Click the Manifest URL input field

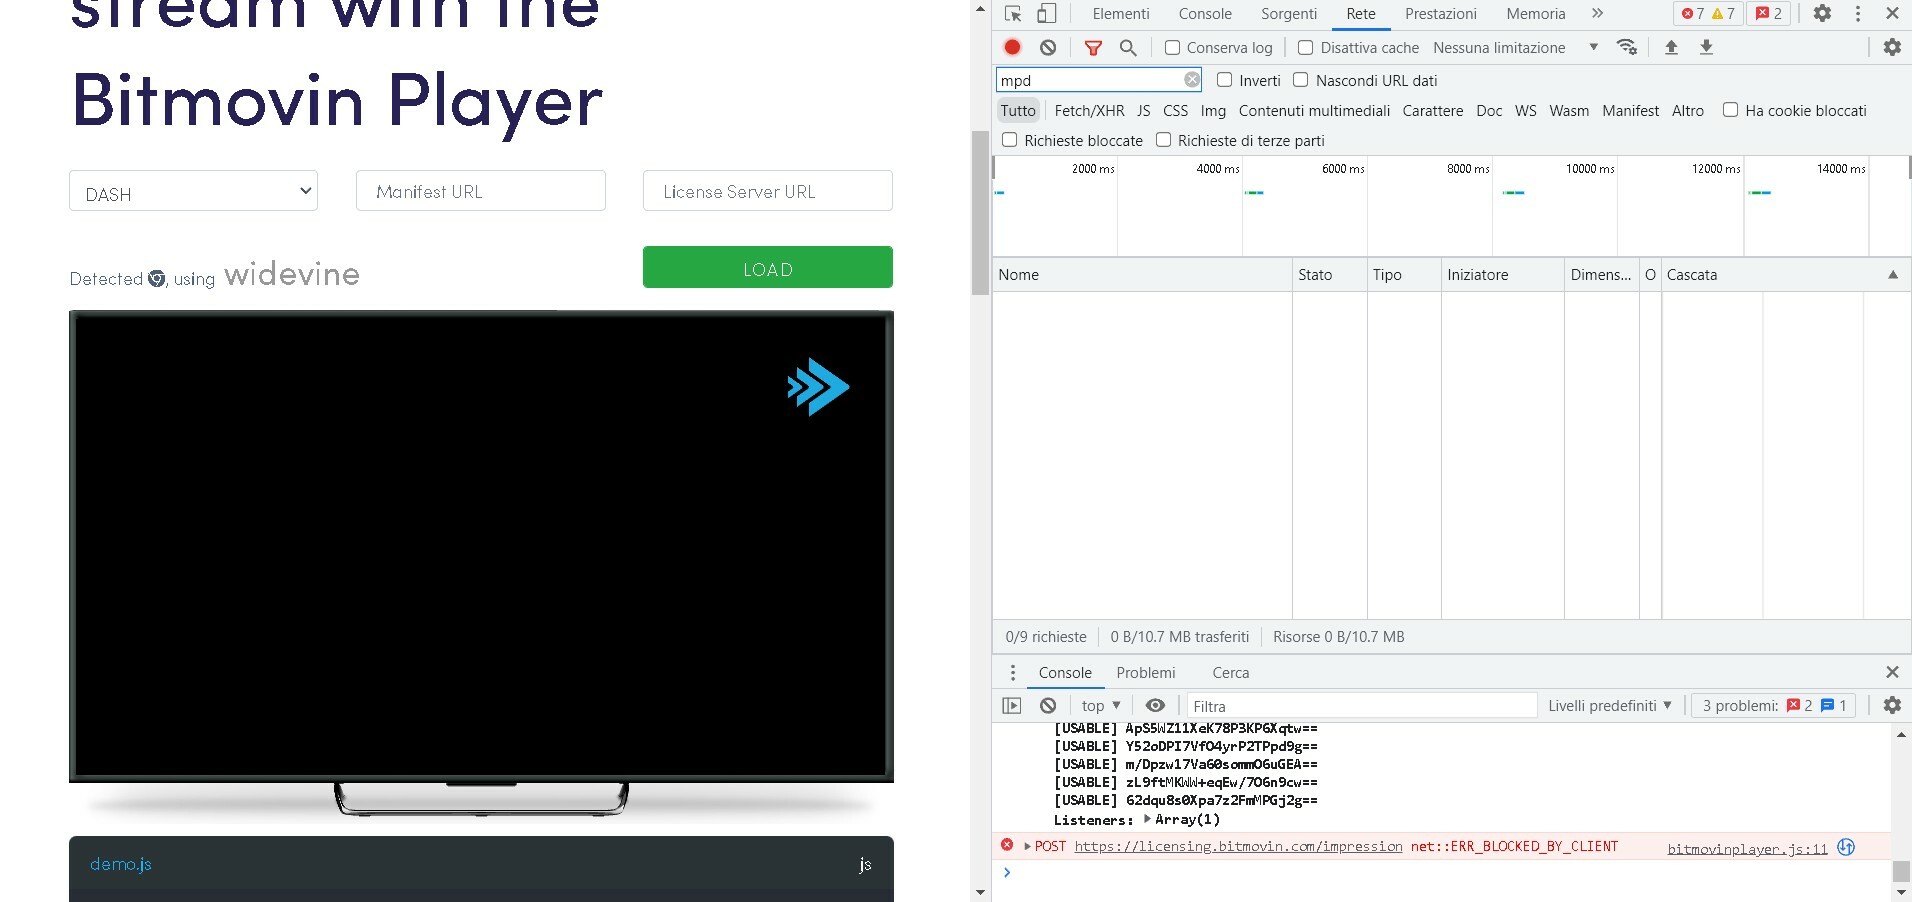point(481,191)
